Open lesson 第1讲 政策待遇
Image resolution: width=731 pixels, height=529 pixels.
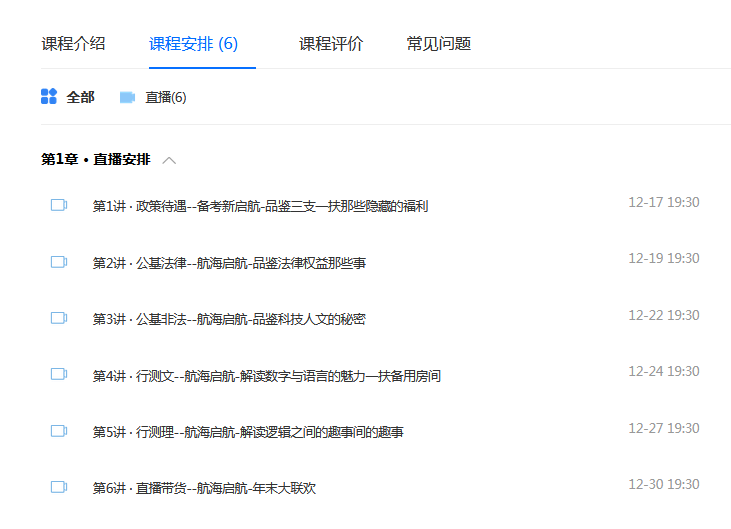[x=260, y=206]
